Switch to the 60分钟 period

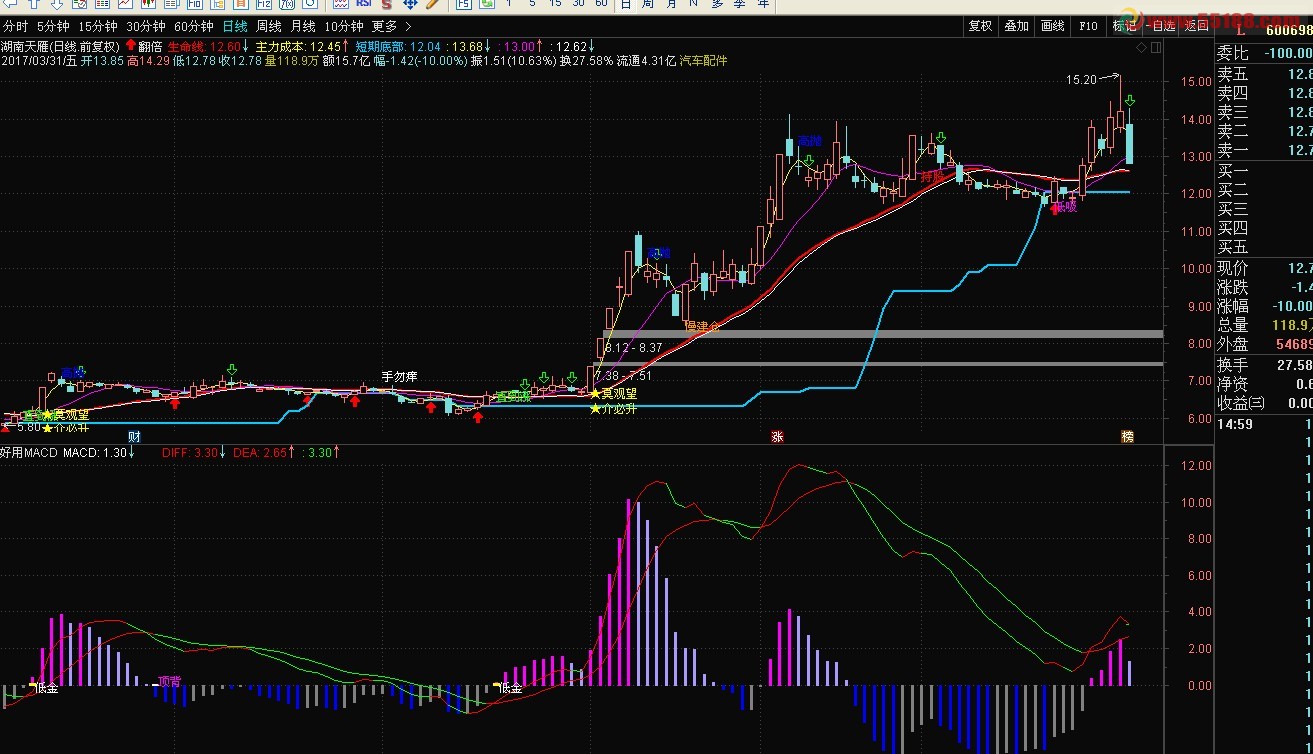[x=193, y=26]
